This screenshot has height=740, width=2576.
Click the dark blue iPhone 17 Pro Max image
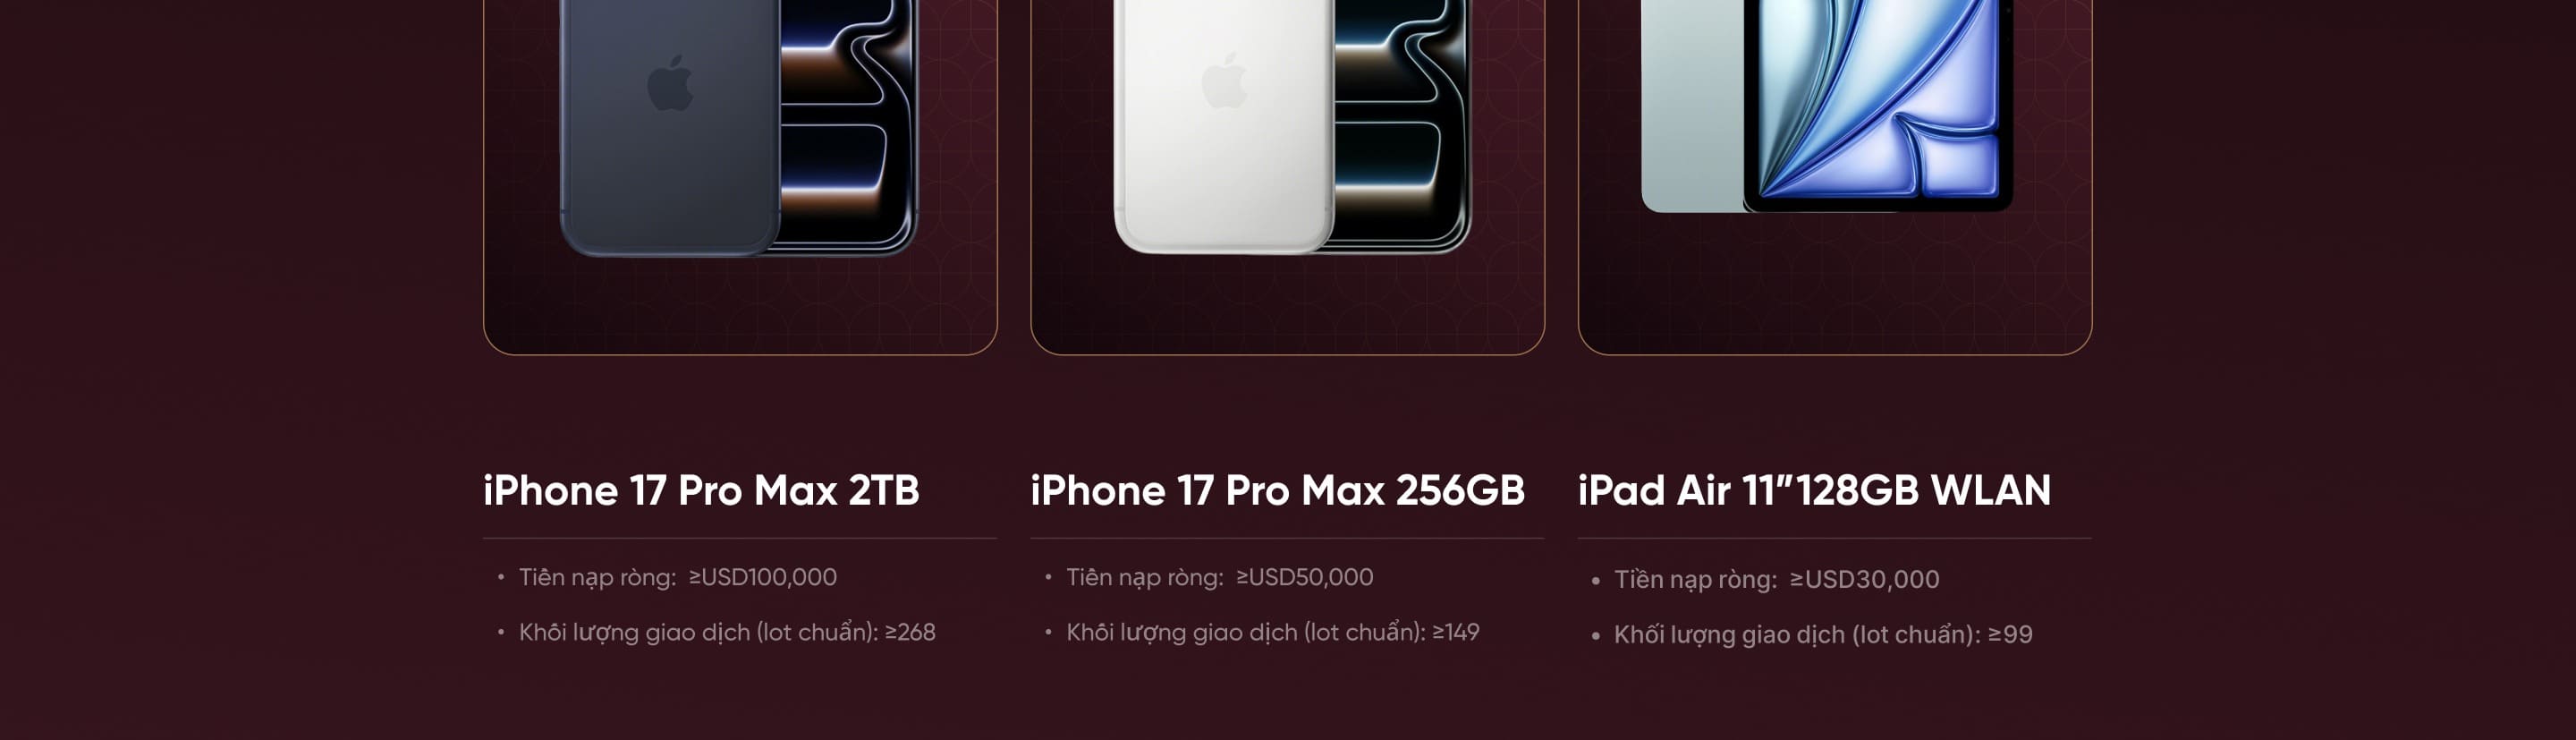tap(738, 127)
